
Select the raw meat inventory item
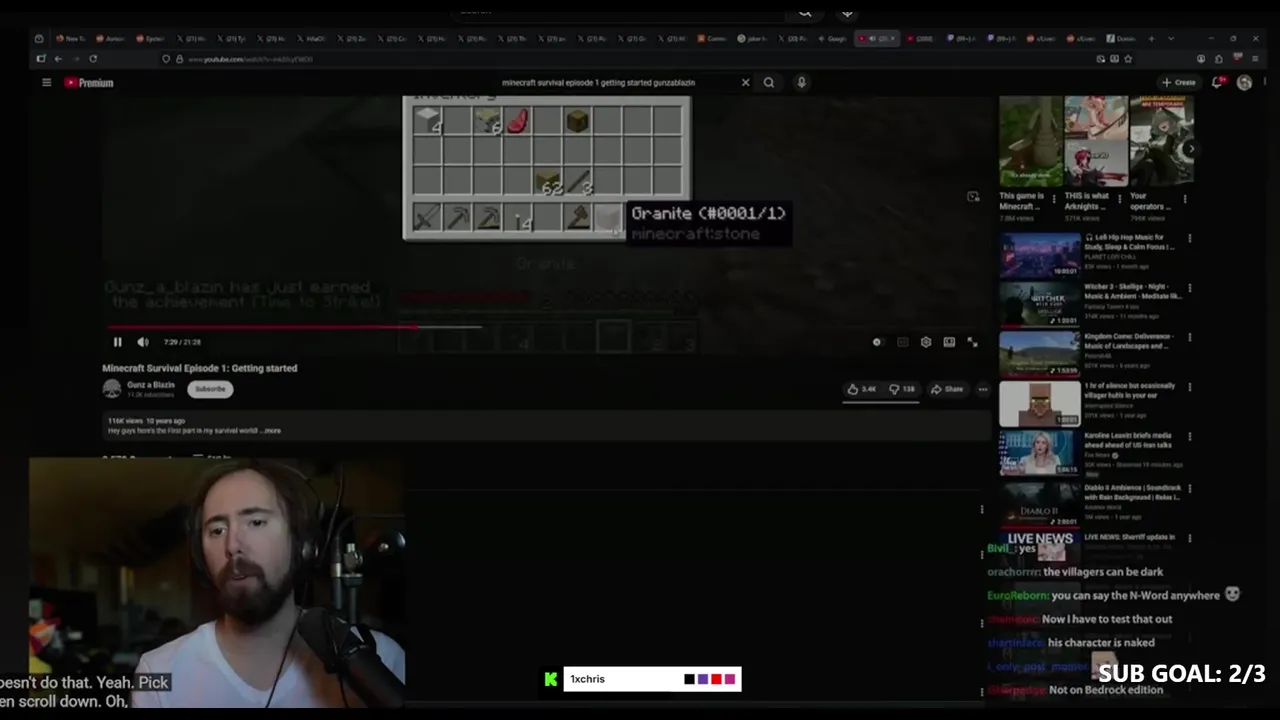(517, 122)
